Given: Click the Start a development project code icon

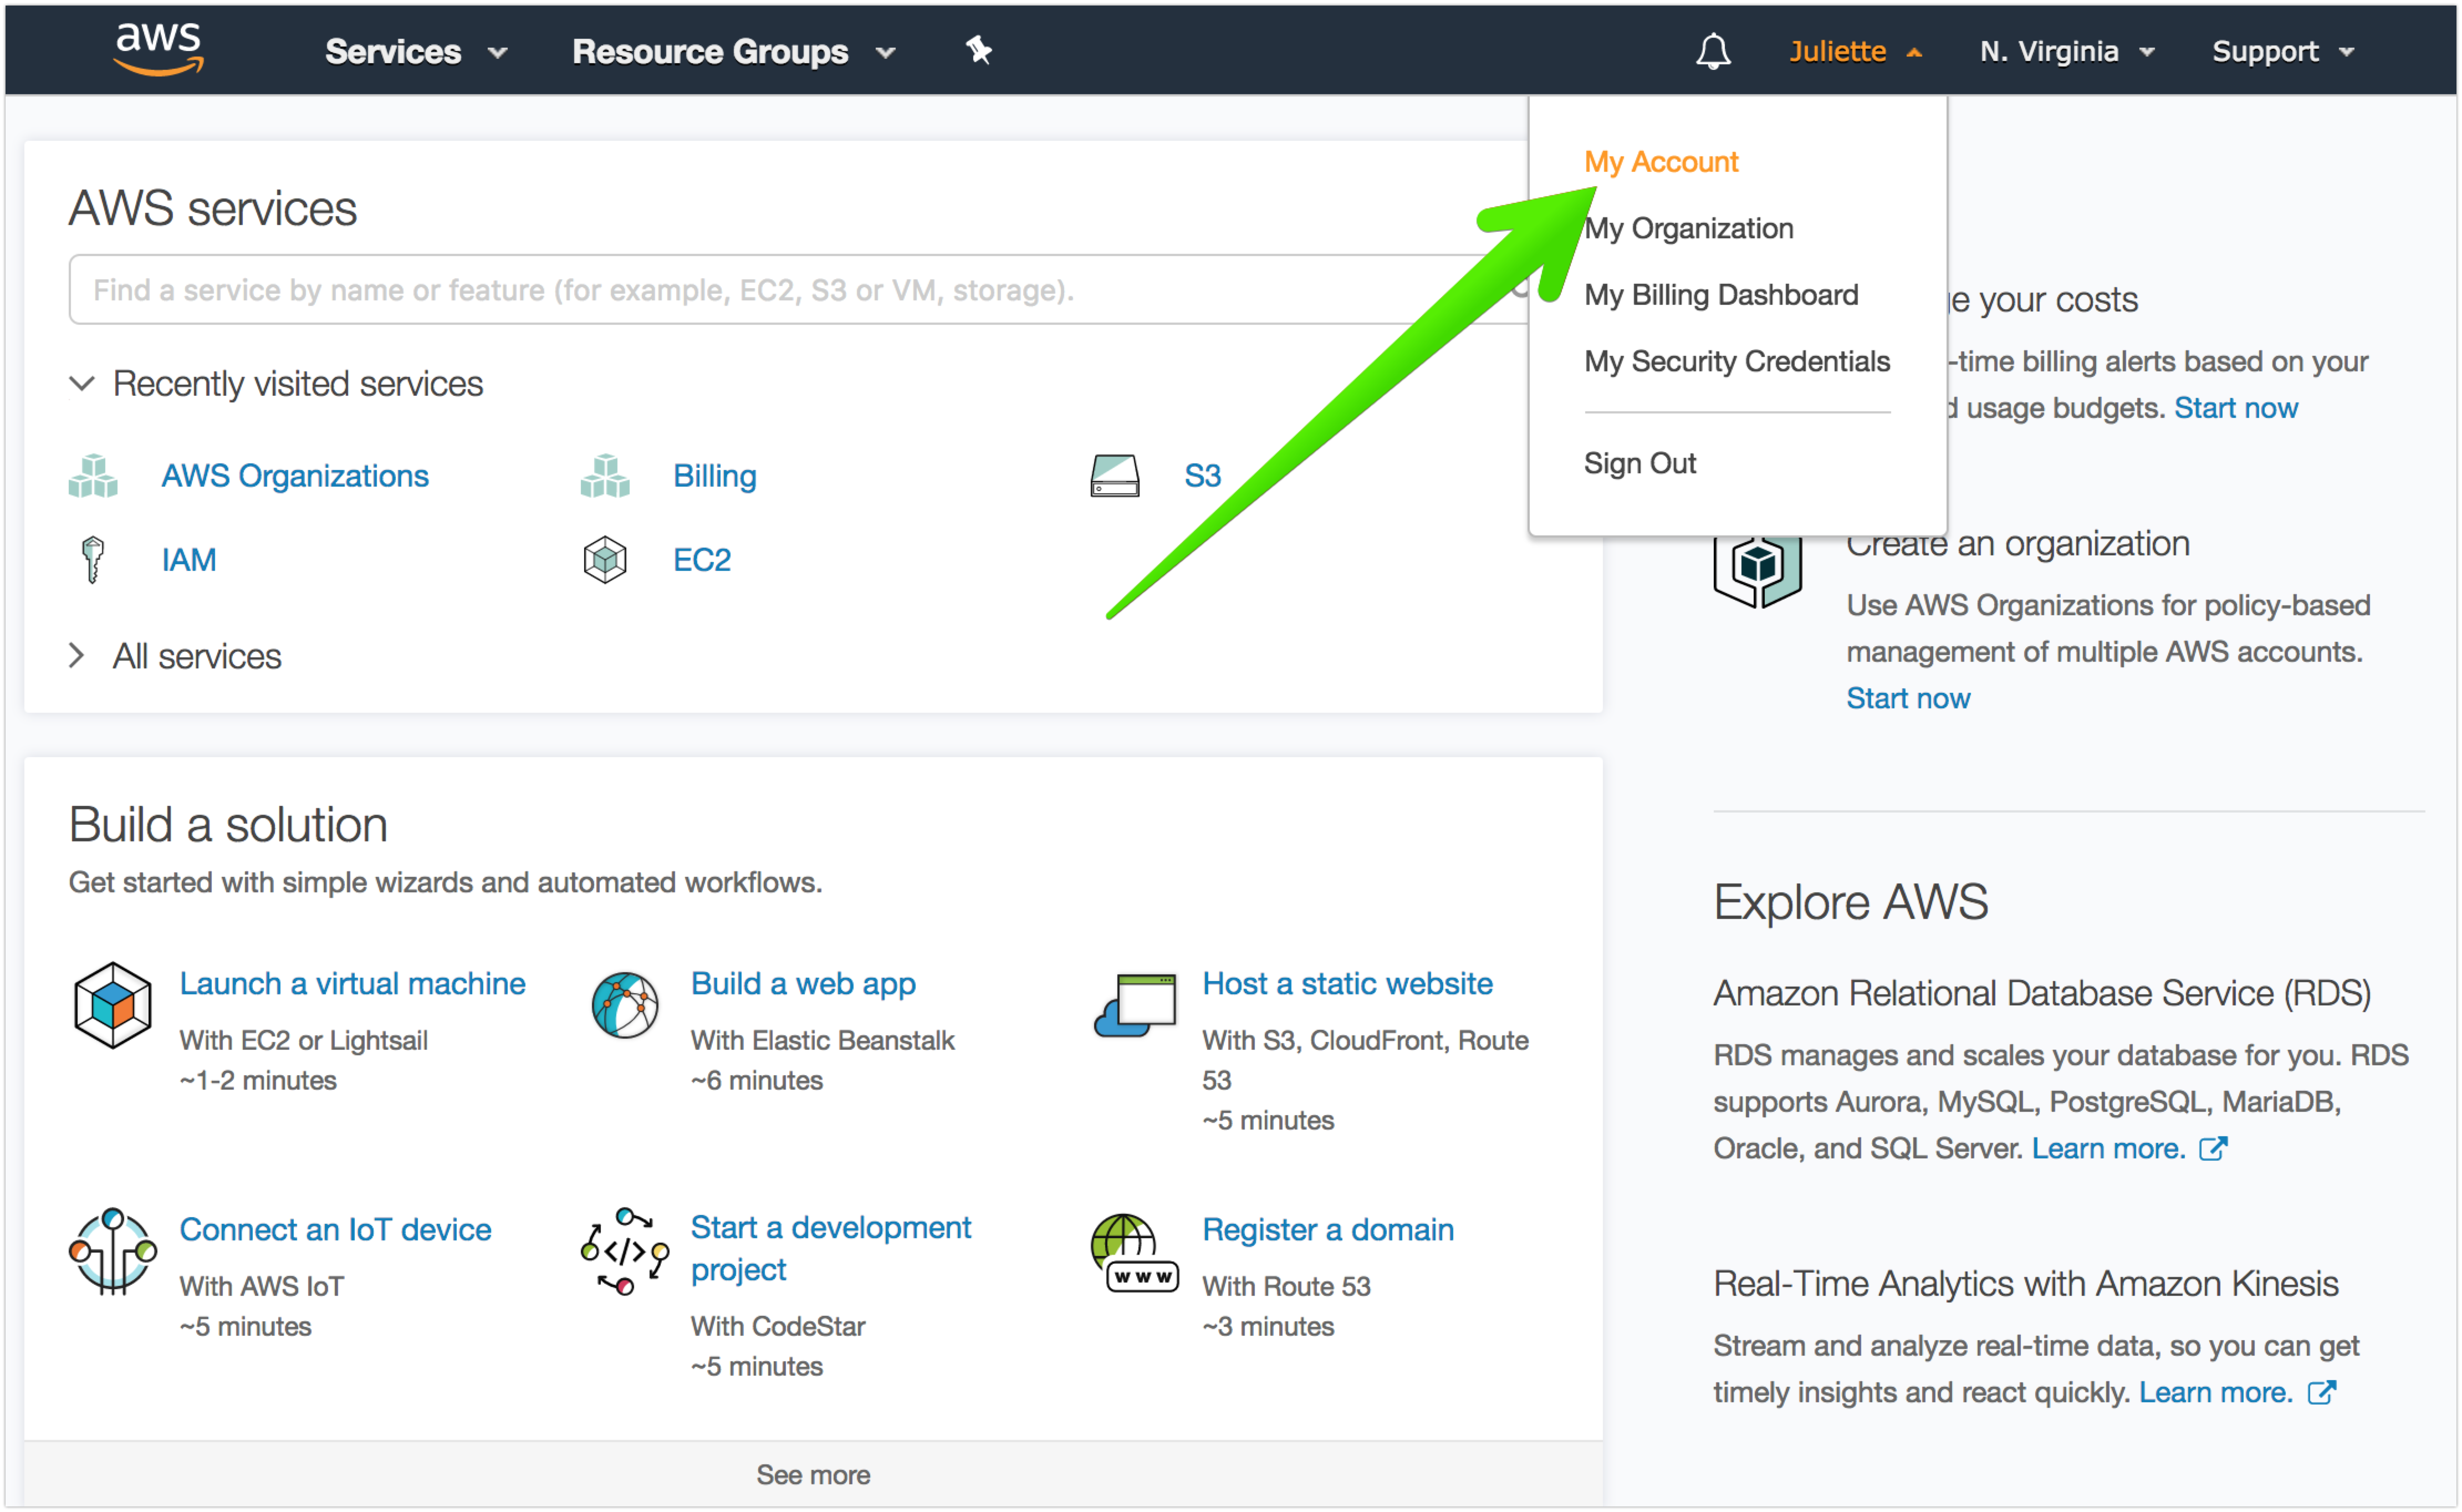Looking at the screenshot, I should pyautogui.click(x=625, y=1251).
